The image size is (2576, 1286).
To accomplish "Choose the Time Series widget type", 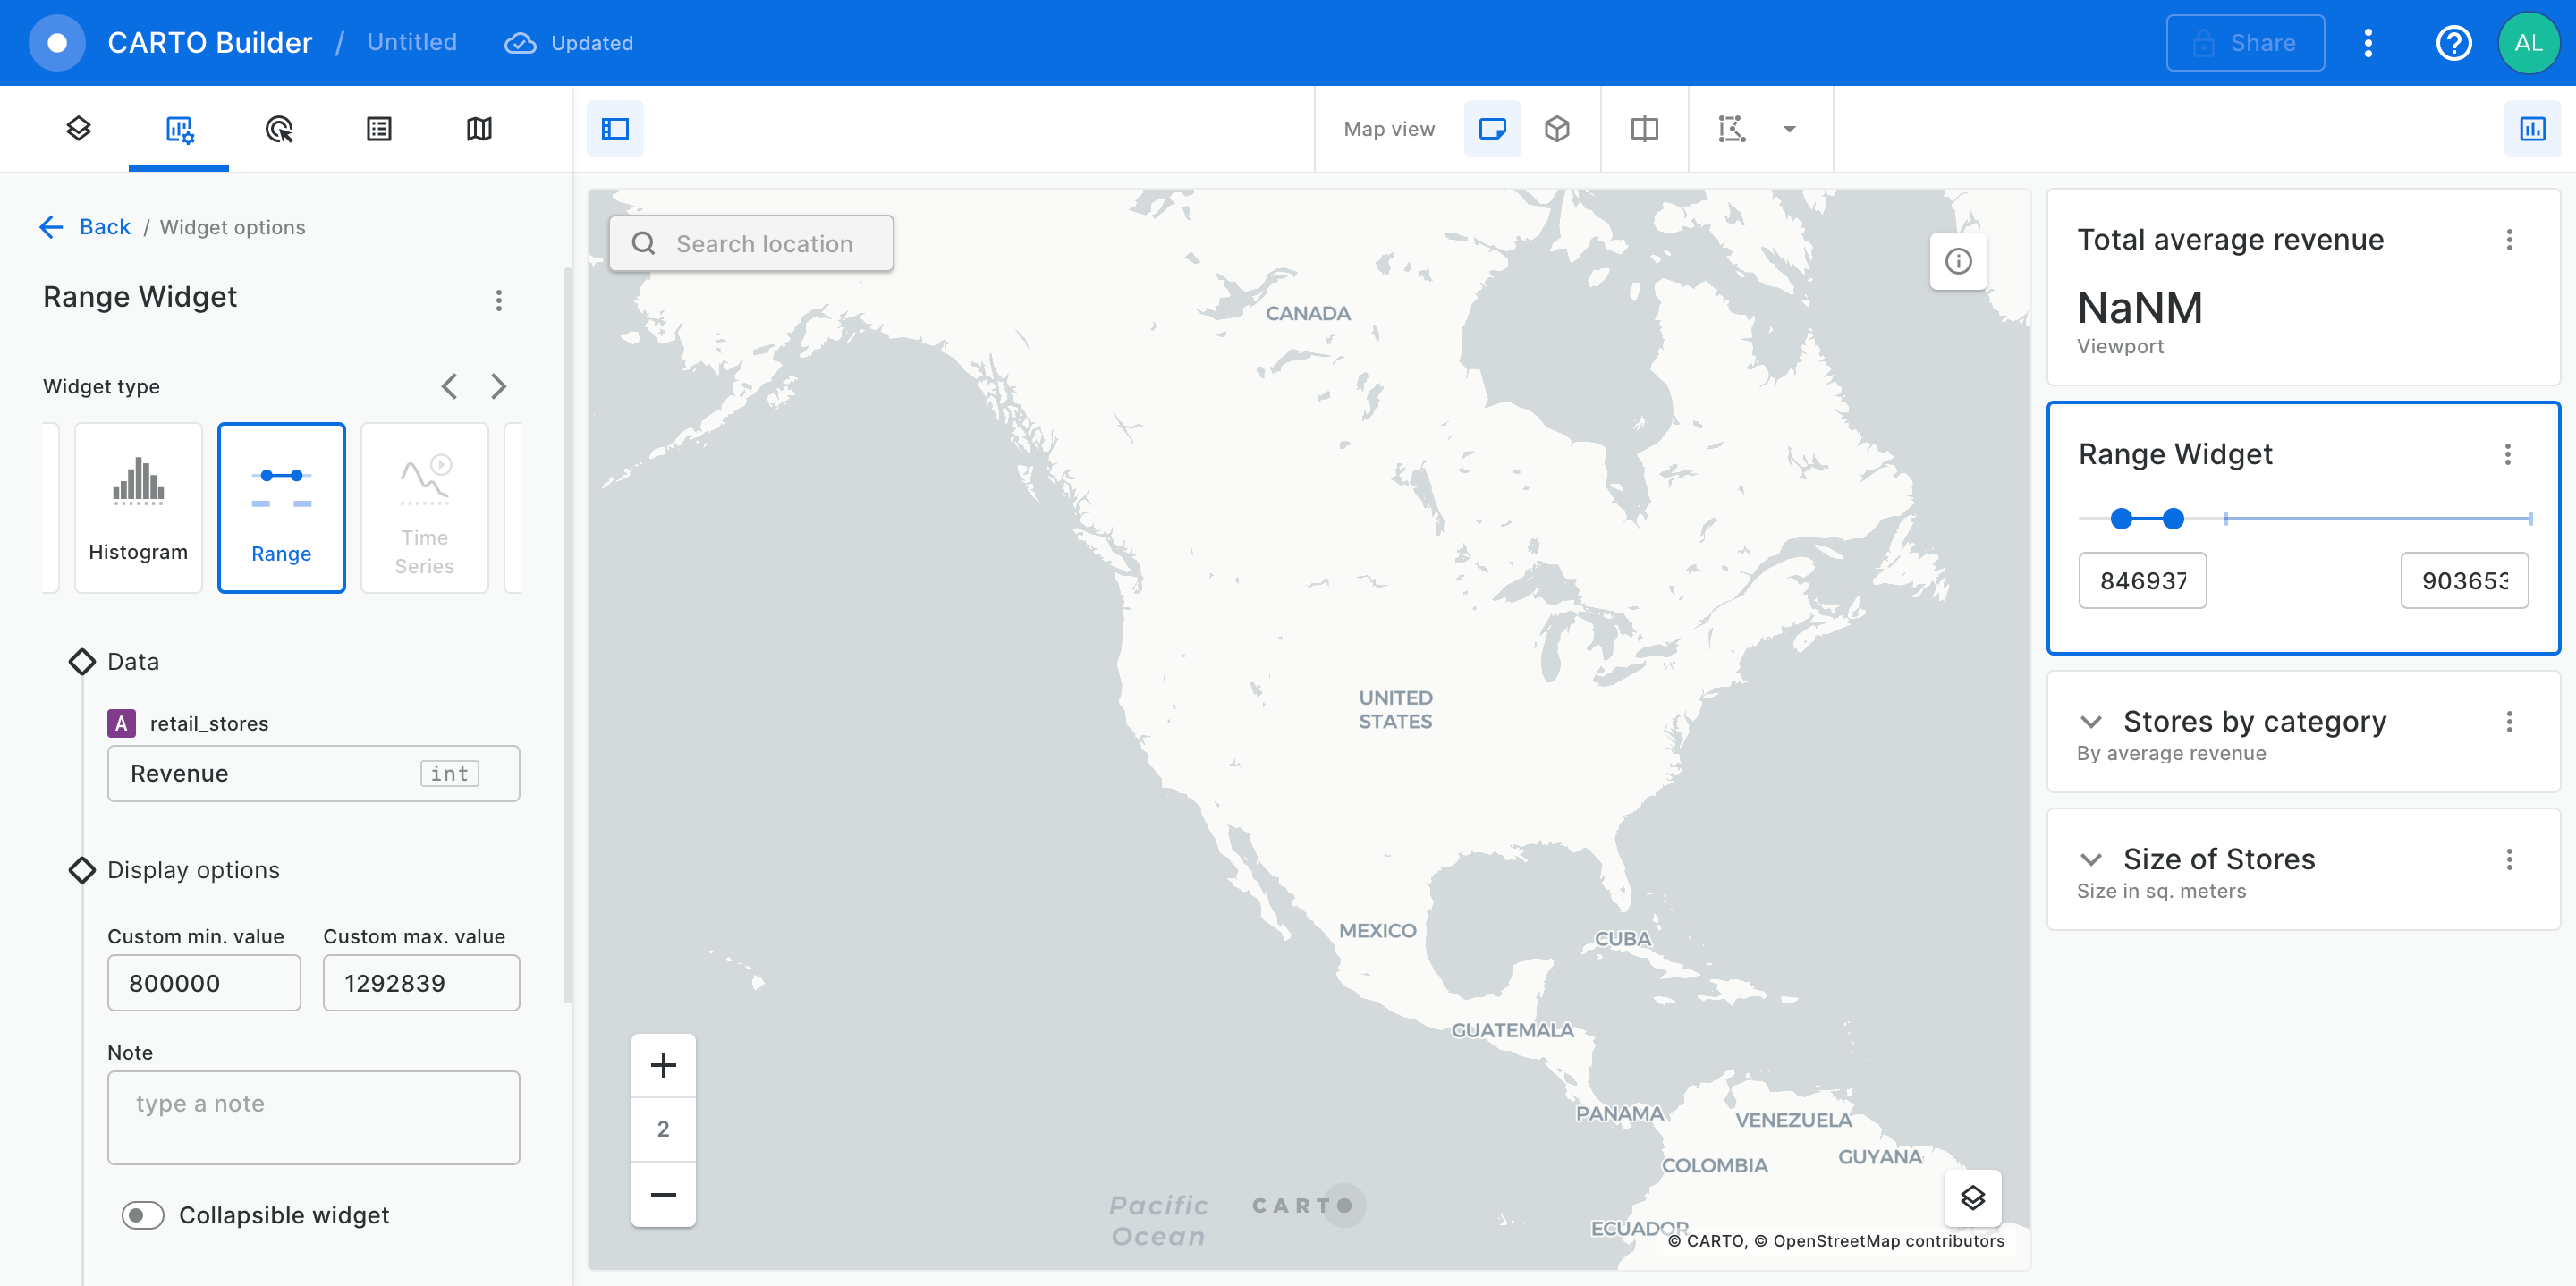I will 424,508.
